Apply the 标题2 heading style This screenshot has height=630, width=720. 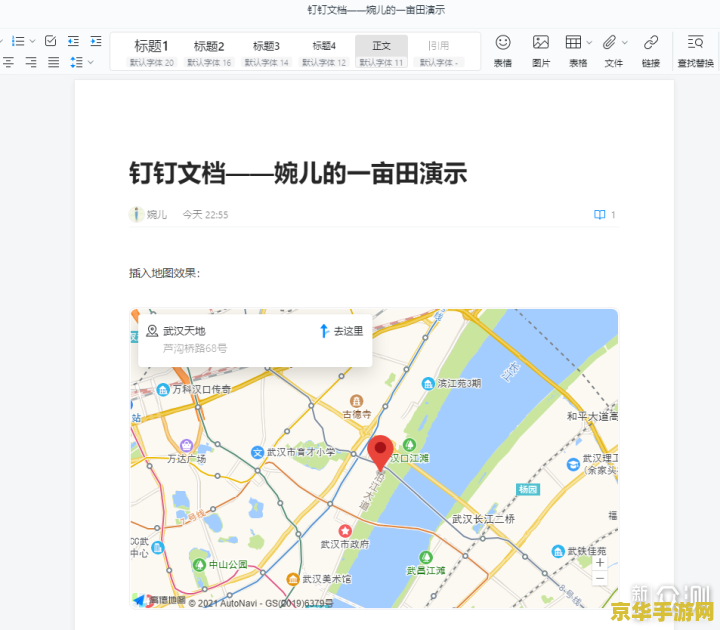click(209, 52)
